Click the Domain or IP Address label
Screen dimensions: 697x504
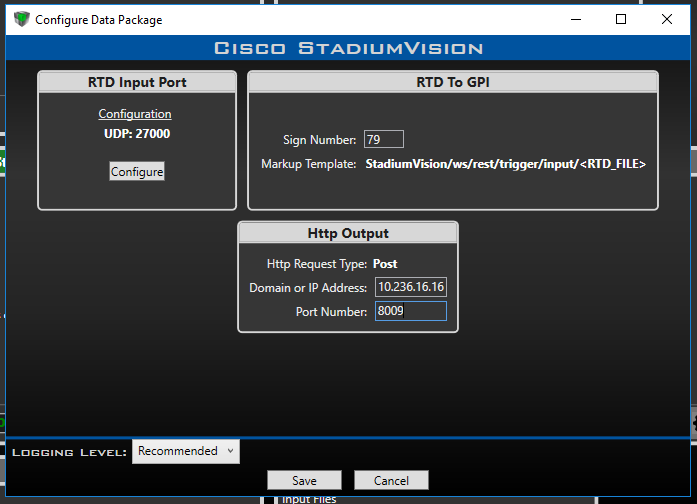pyautogui.click(x=308, y=288)
